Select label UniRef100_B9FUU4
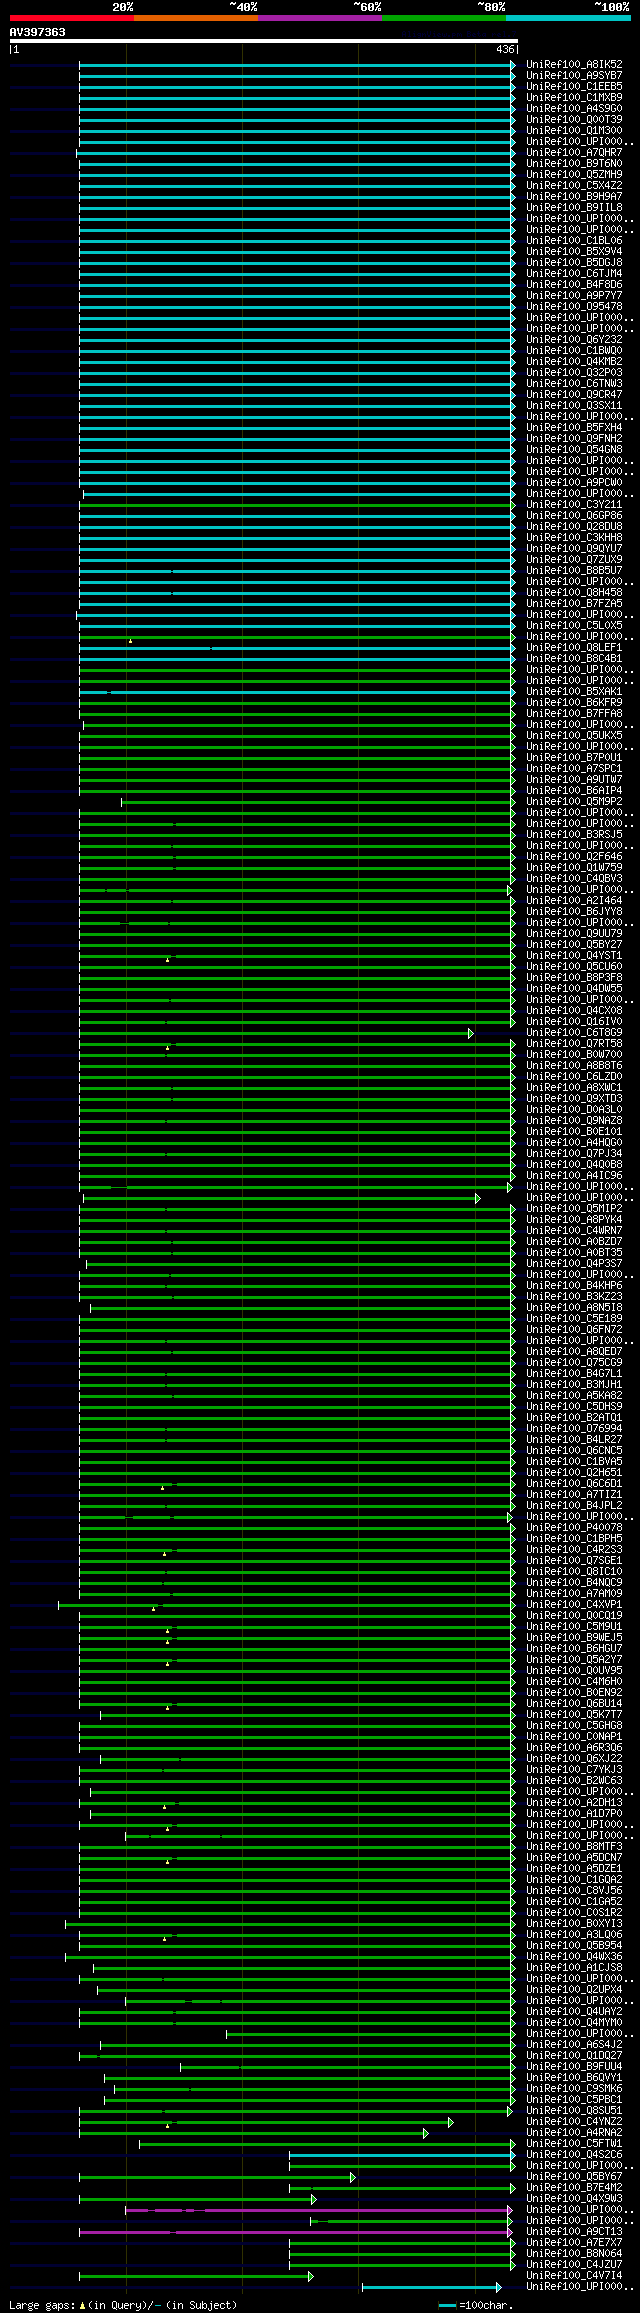The height and width of the screenshot is (2313, 640). click(x=574, y=2067)
